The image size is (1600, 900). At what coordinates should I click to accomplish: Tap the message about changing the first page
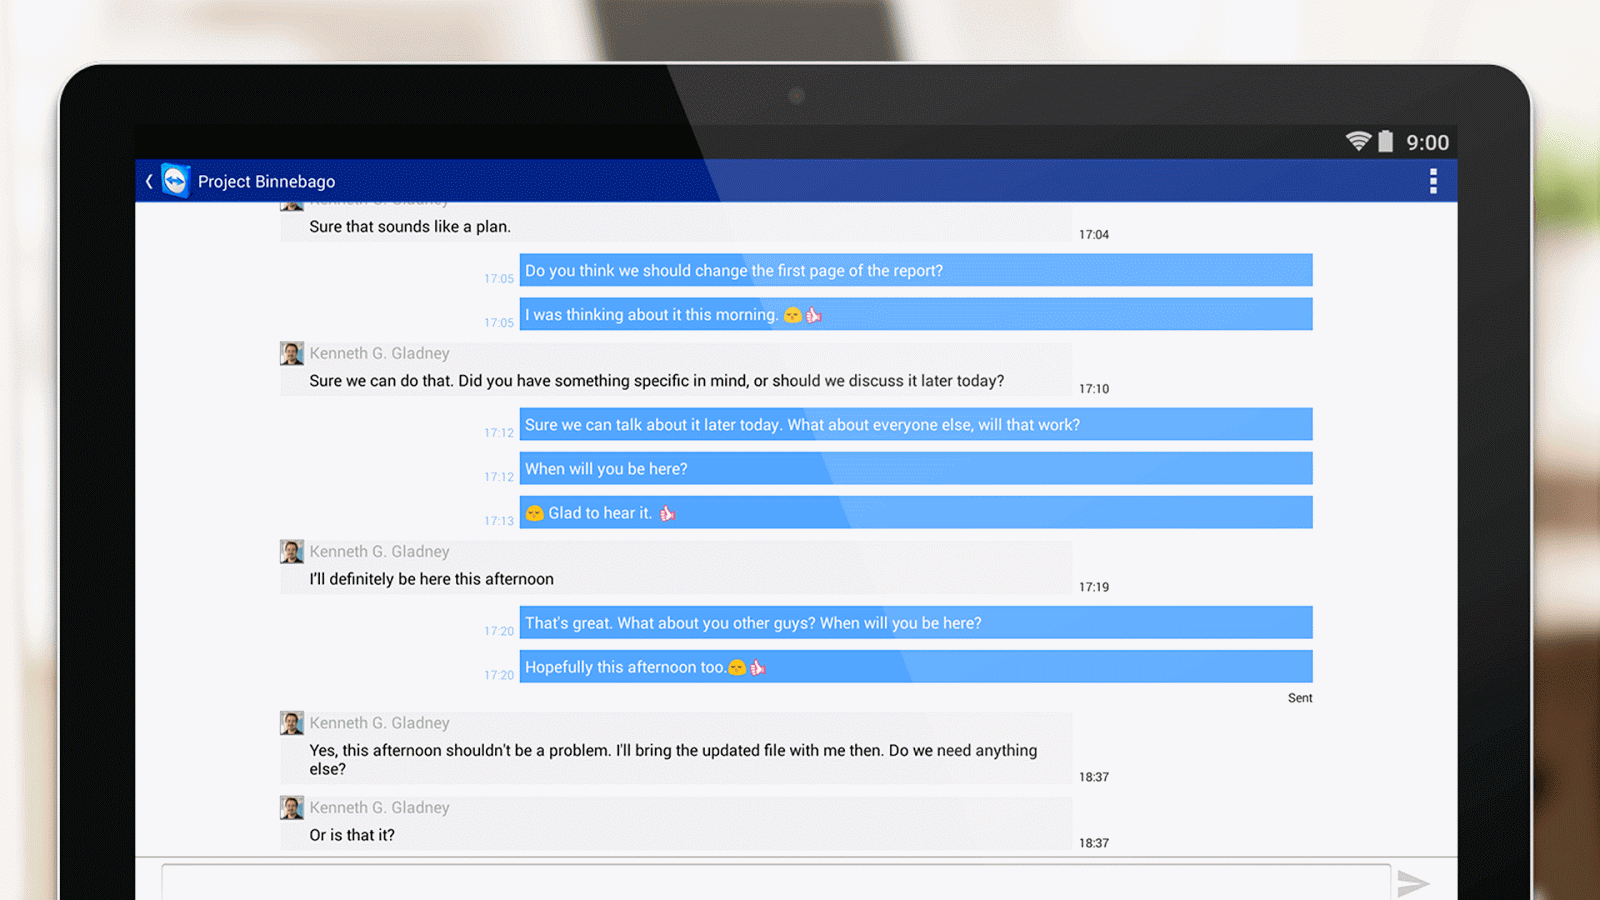pyautogui.click(x=733, y=270)
